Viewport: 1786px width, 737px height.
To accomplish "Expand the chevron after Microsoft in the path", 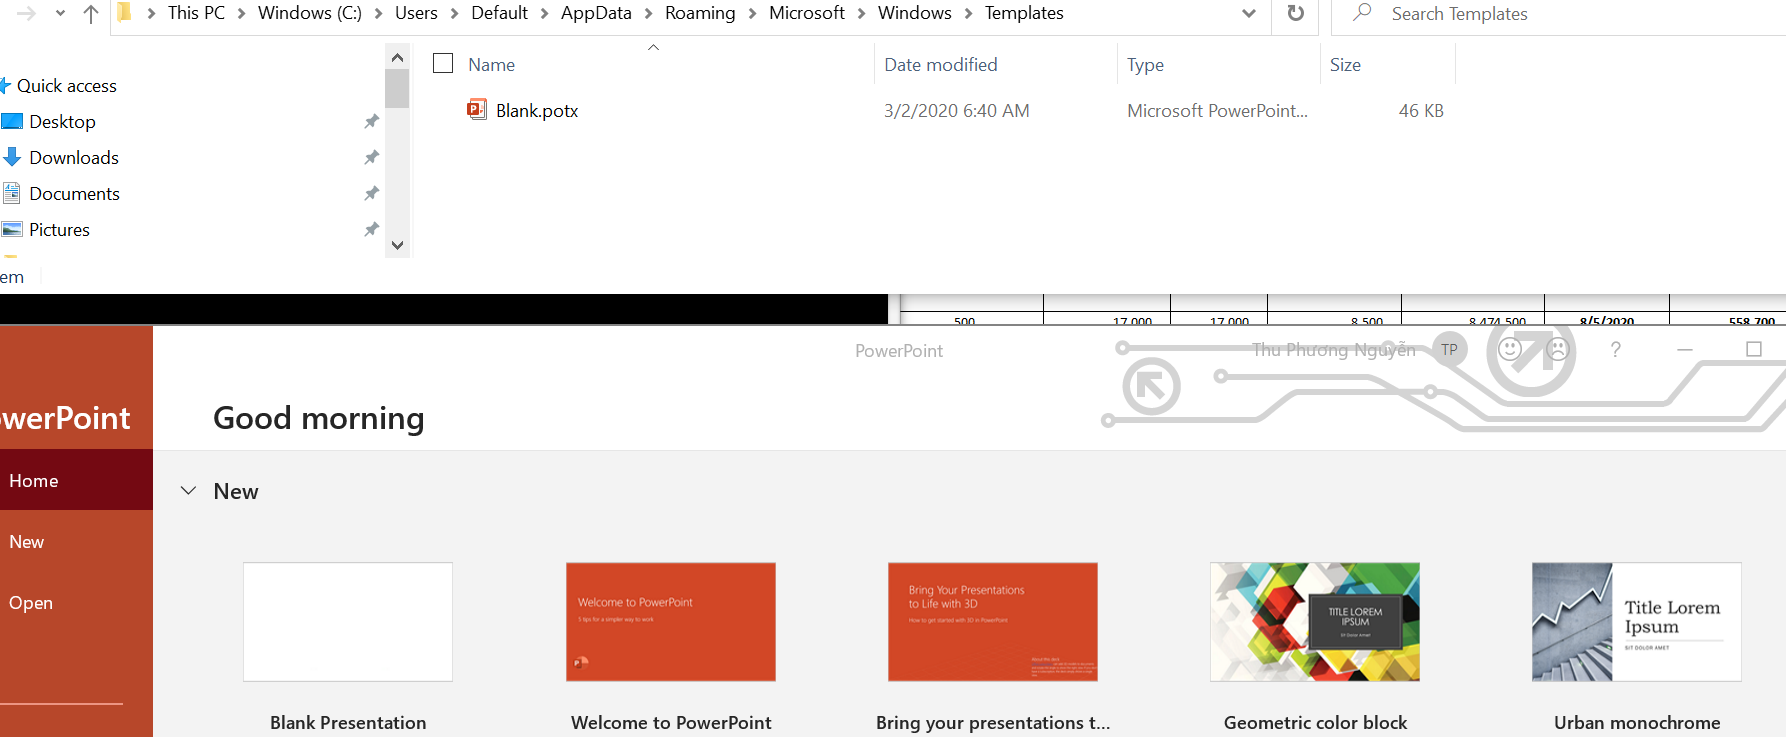I will pyautogui.click(x=861, y=14).
